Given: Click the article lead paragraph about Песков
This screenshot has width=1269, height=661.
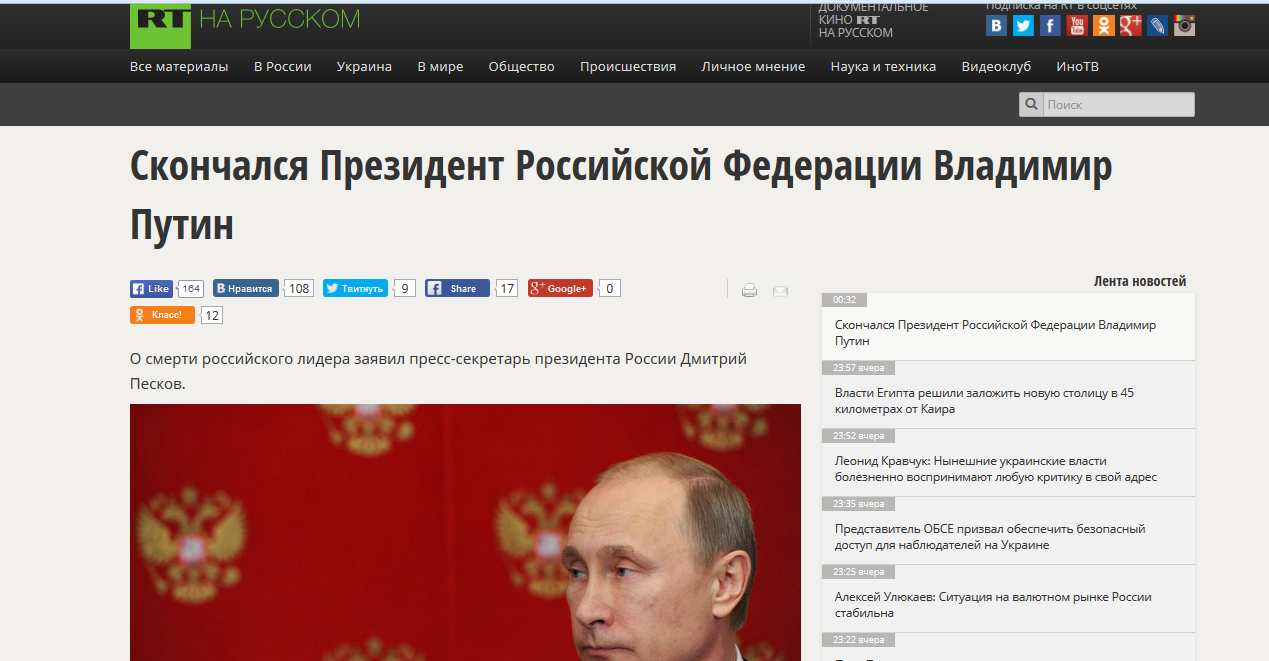Looking at the screenshot, I should 438,371.
